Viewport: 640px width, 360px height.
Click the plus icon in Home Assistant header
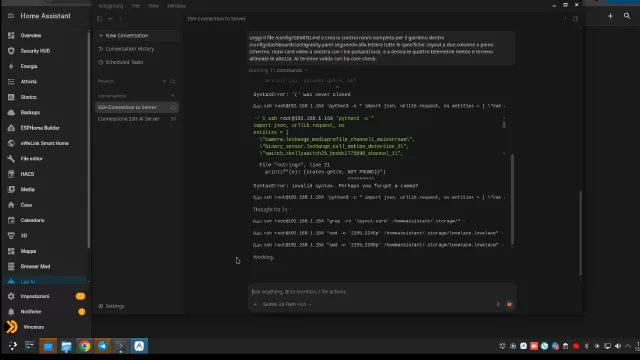pyautogui.click(x=610, y=16)
